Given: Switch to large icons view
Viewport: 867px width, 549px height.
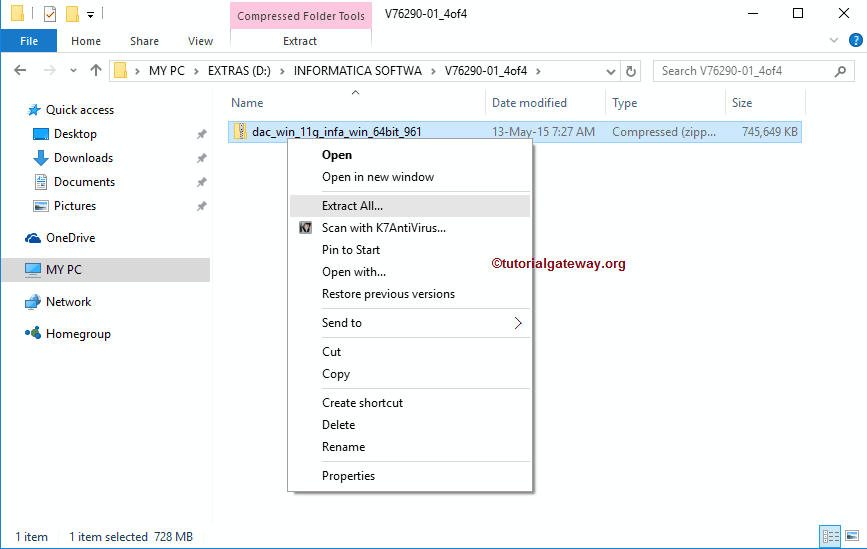Looking at the screenshot, I should coord(852,536).
